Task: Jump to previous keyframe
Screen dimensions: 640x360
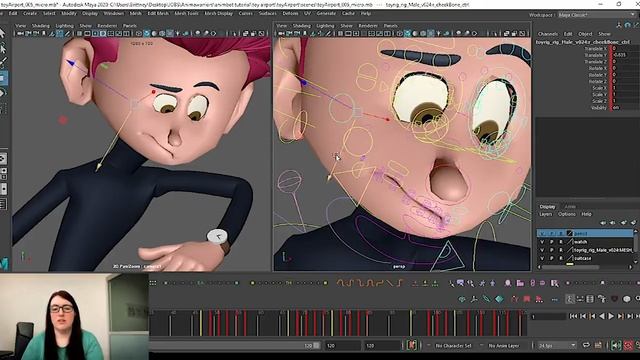Action: click(592, 316)
